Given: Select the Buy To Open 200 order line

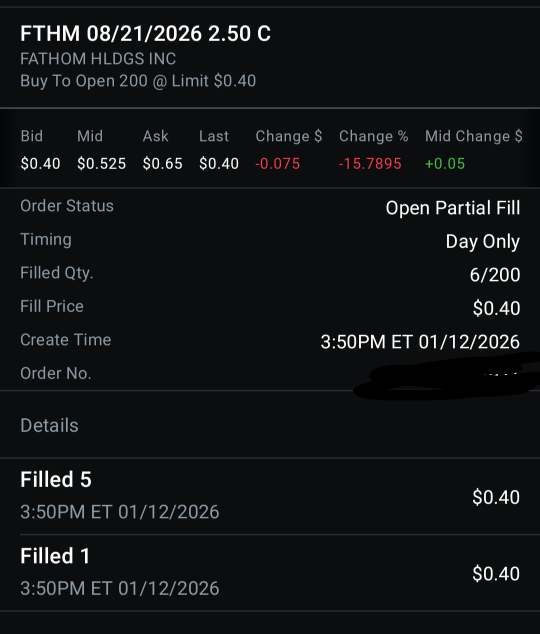Looking at the screenshot, I should [138, 81].
